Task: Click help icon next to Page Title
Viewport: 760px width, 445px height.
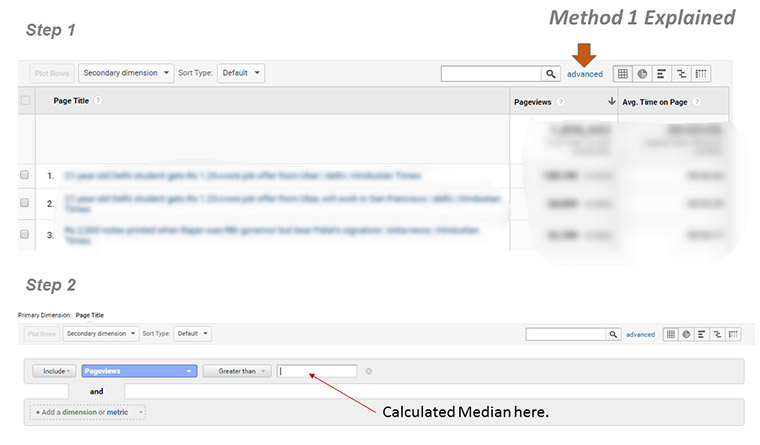Action: click(98, 100)
